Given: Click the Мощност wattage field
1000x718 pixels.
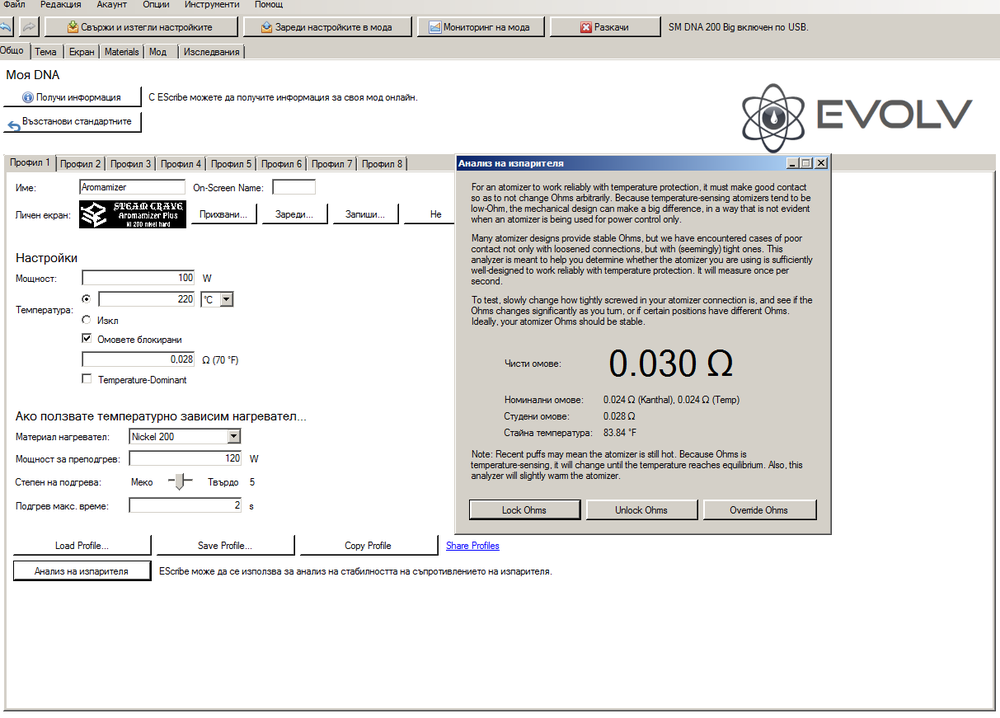Looking at the screenshot, I should [x=138, y=277].
